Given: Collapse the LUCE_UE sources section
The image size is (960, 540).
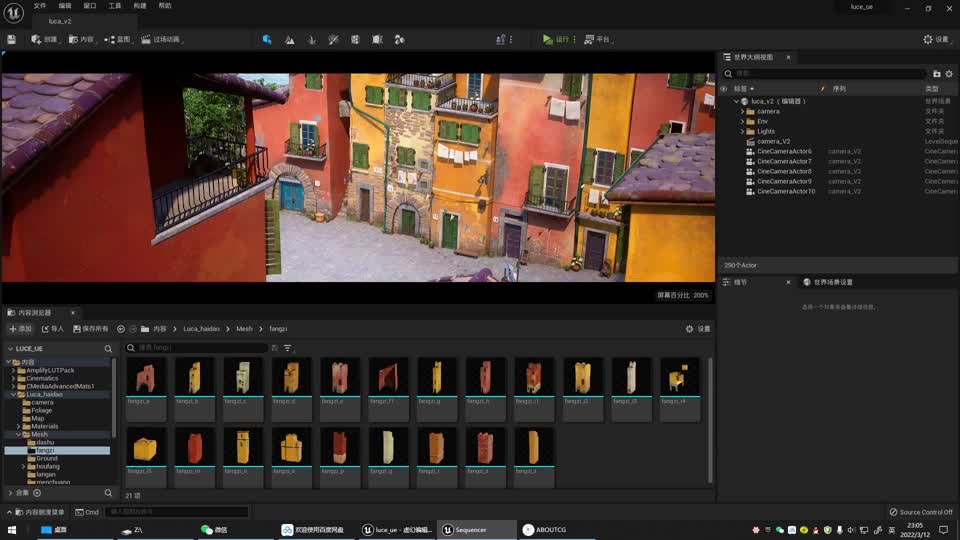Looking at the screenshot, I should [10, 348].
